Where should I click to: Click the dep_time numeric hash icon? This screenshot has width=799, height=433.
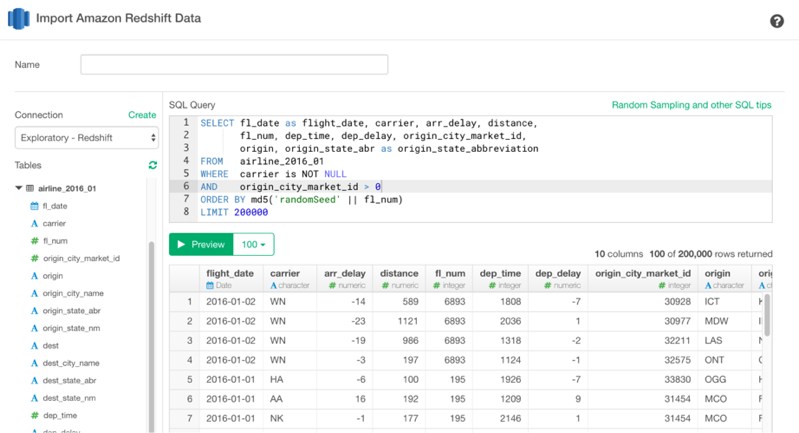pos(34,414)
